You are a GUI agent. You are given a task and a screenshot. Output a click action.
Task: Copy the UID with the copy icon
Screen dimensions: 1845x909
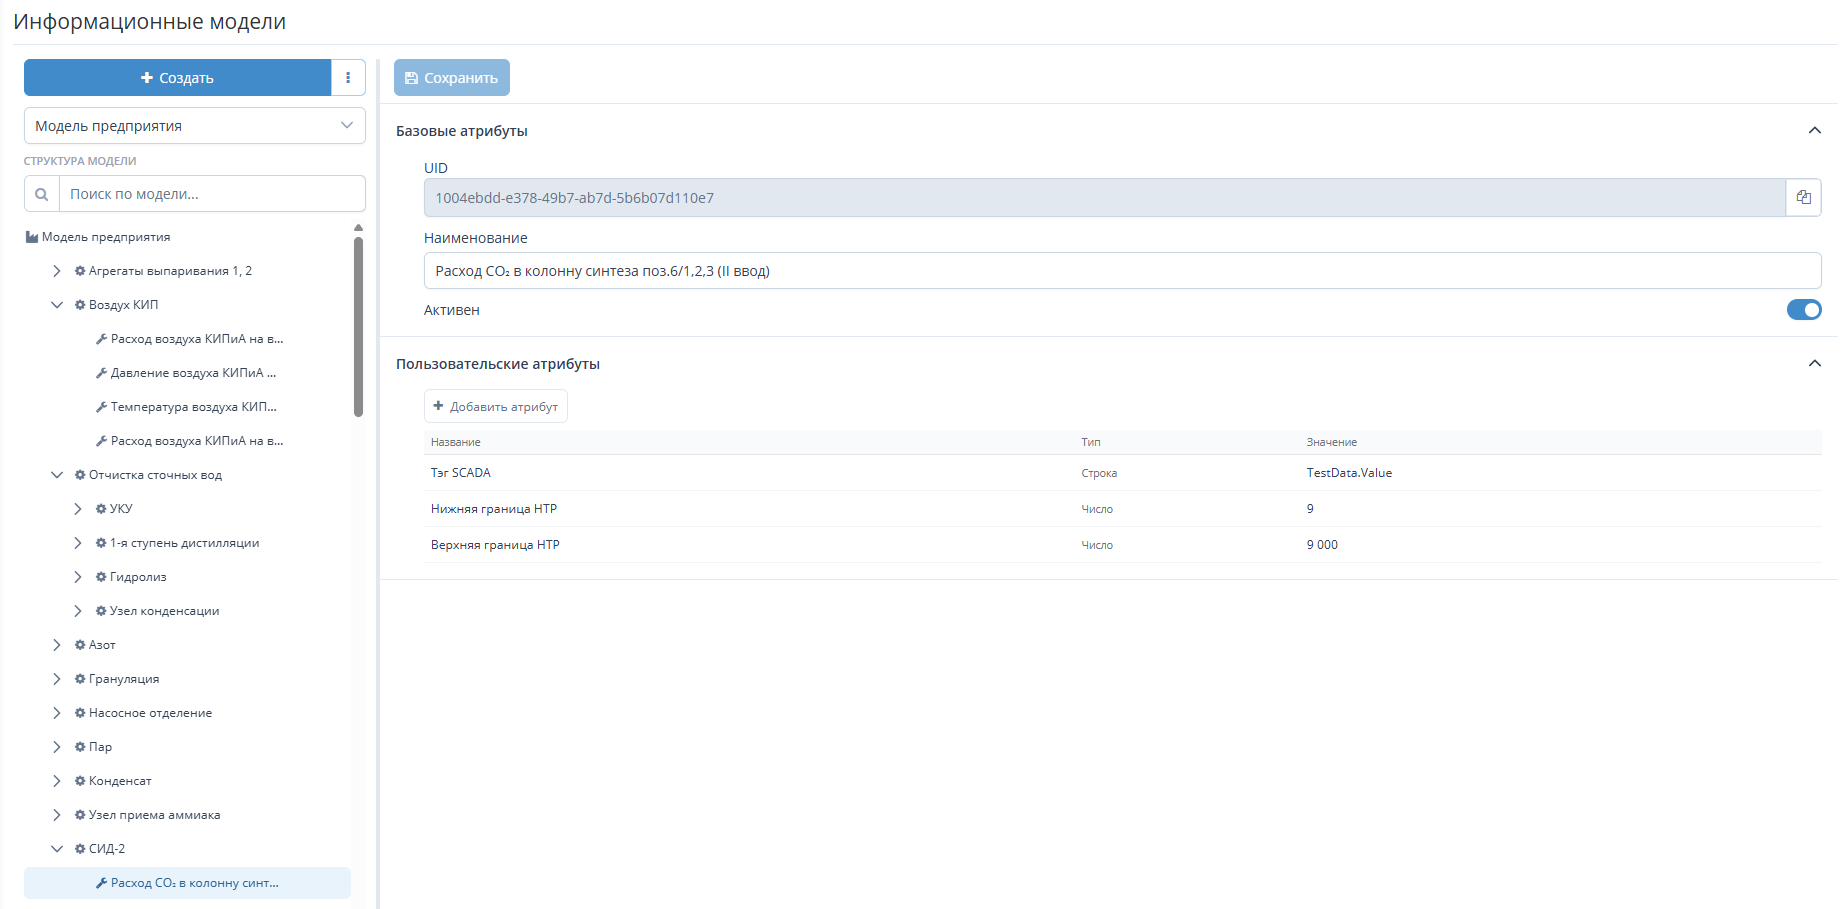pyautogui.click(x=1803, y=198)
